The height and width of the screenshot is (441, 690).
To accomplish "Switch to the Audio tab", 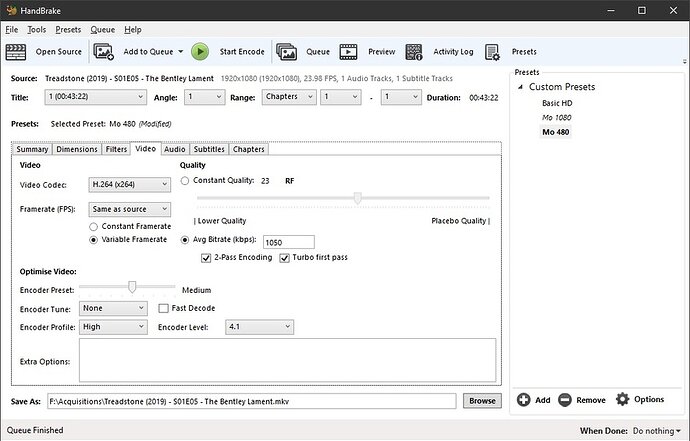I will (x=175, y=149).
